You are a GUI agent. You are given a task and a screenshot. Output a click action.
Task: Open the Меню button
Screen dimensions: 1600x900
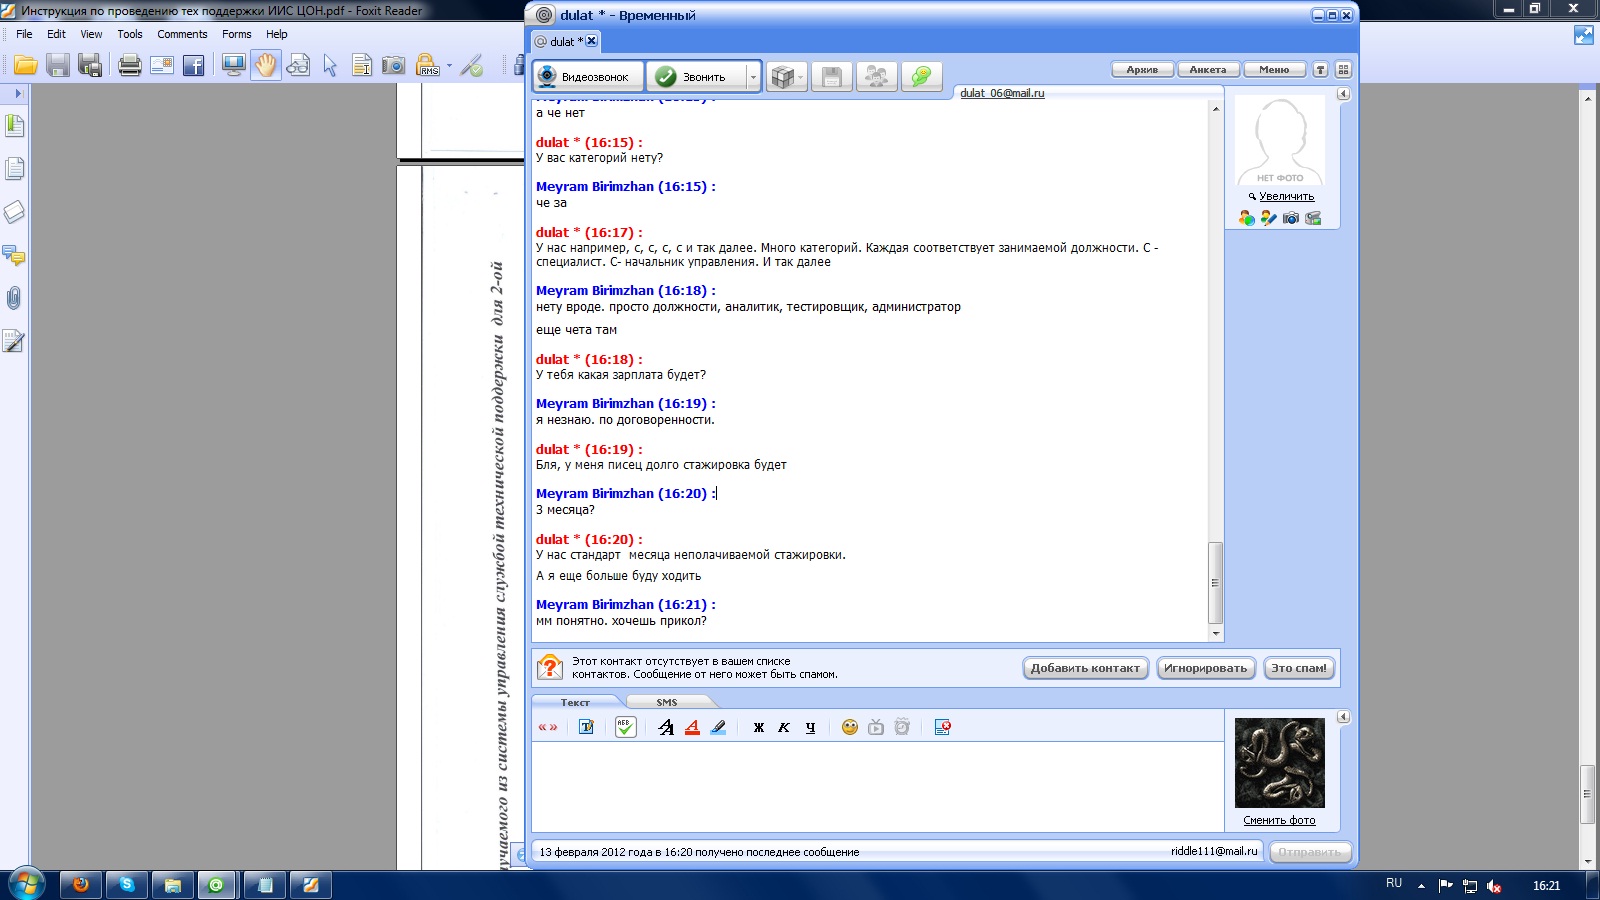pyautogui.click(x=1274, y=70)
